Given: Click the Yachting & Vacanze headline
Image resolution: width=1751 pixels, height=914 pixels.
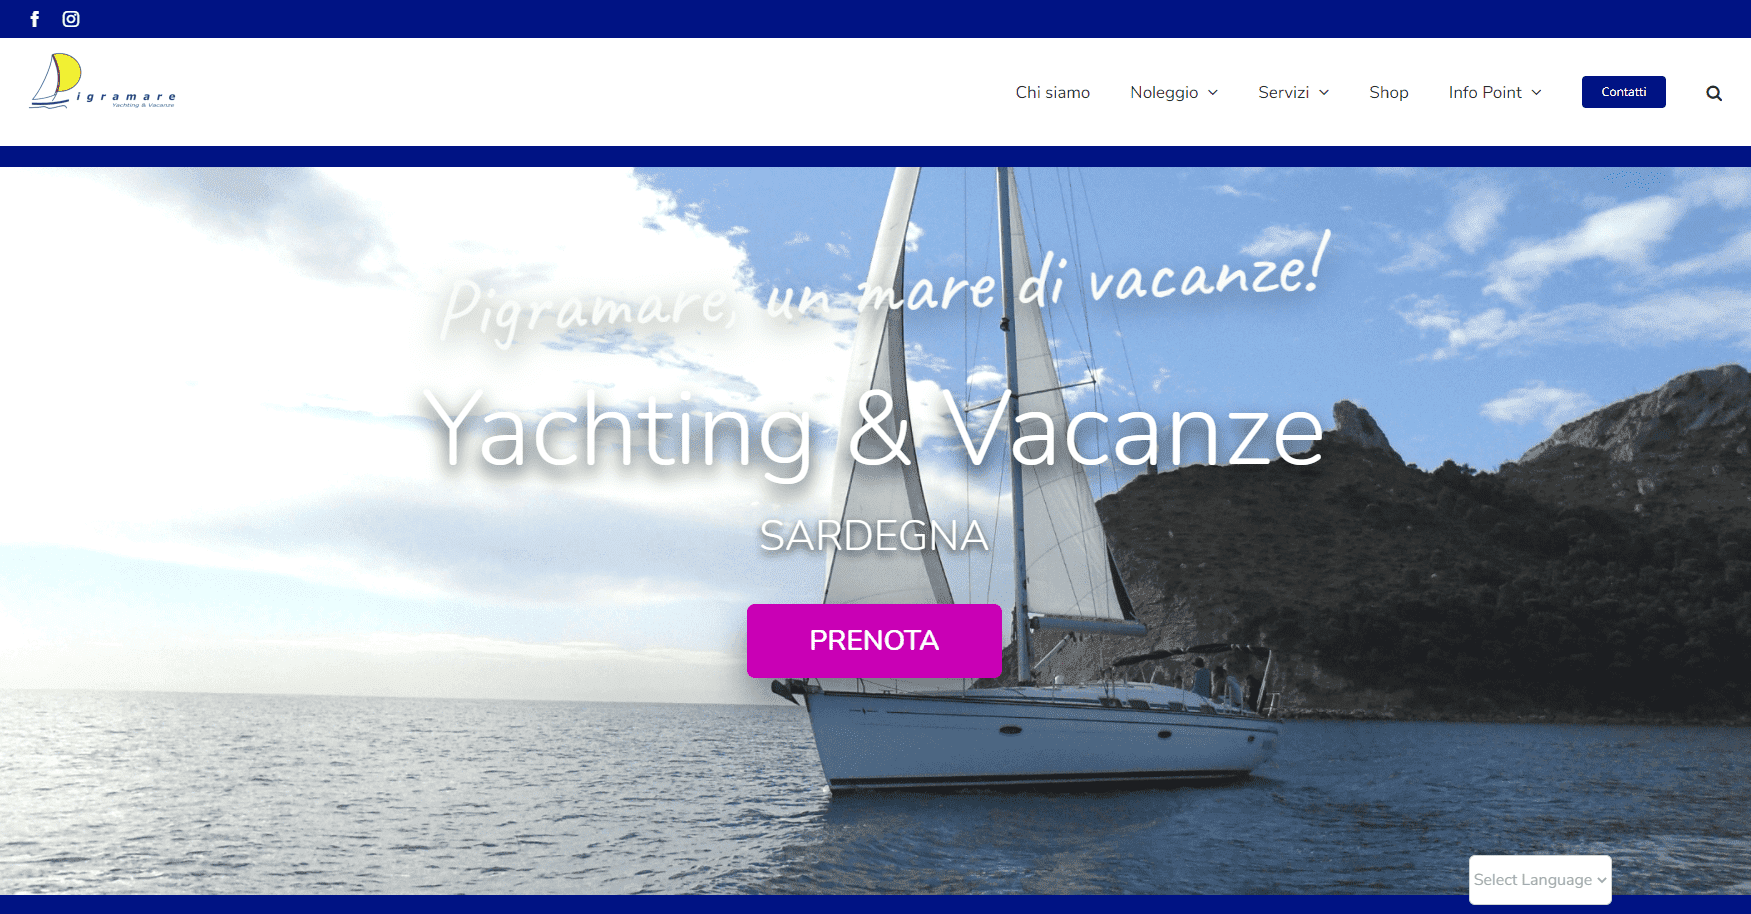Looking at the screenshot, I should (874, 430).
